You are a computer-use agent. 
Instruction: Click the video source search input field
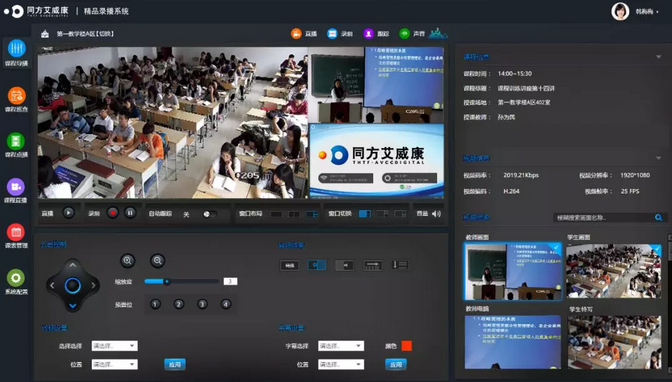point(603,218)
